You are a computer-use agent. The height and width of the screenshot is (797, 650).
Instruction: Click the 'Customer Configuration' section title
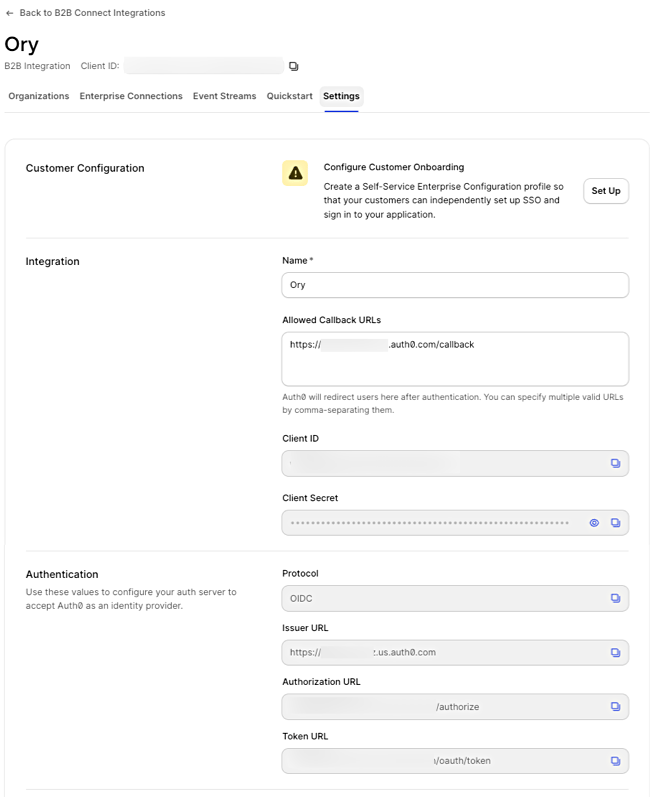[85, 168]
